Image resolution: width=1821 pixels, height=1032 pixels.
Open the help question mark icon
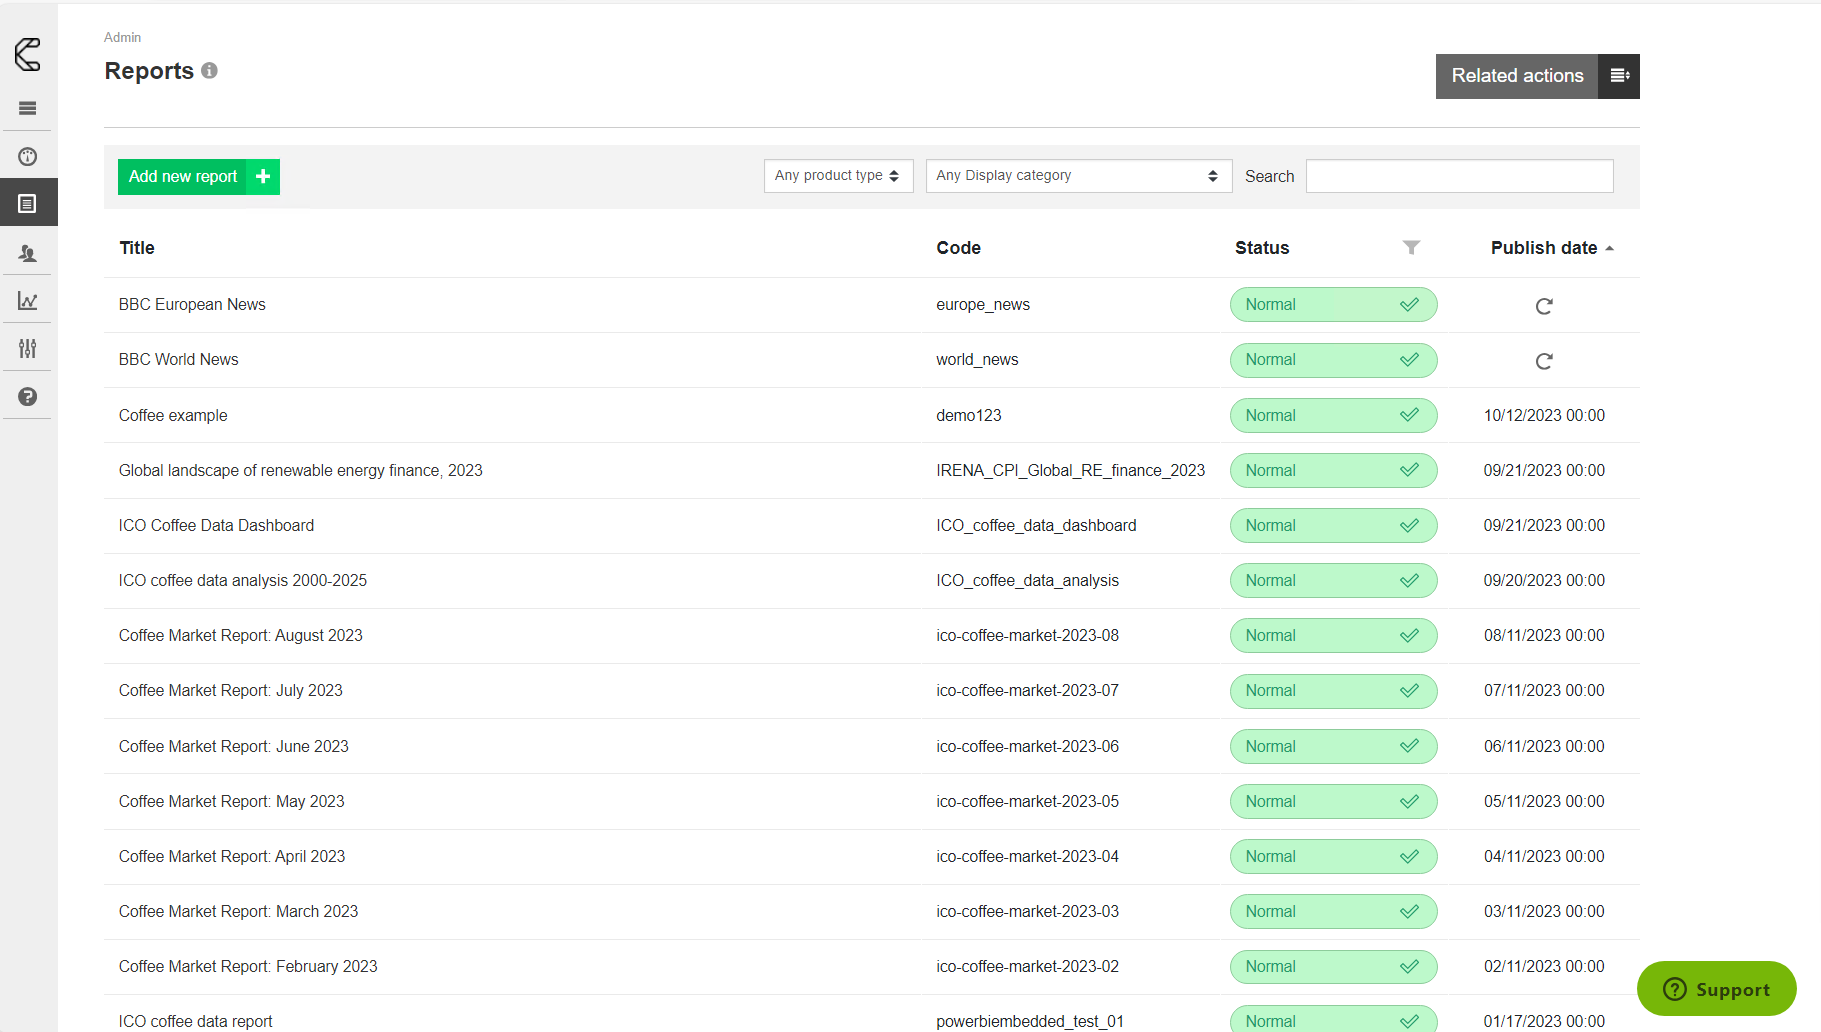(28, 397)
